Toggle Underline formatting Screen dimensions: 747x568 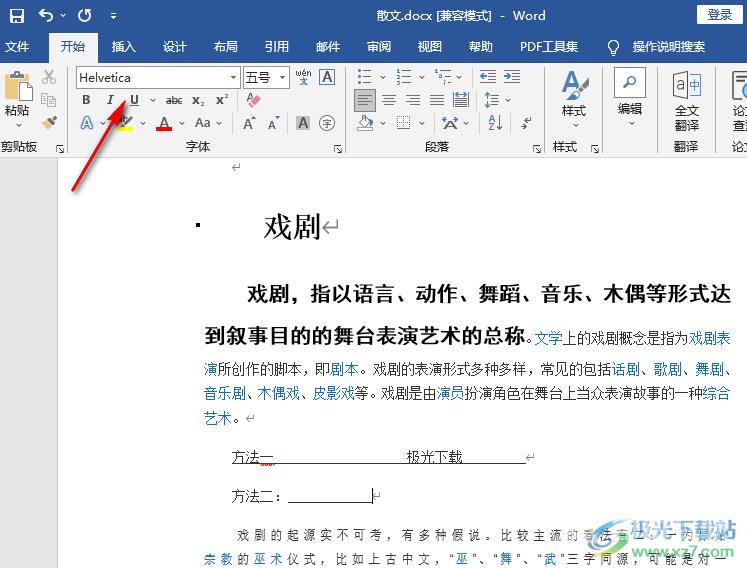134,100
